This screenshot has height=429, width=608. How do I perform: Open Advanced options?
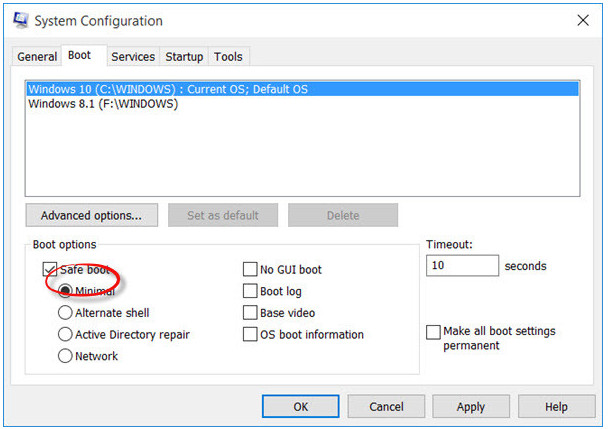pos(92,215)
